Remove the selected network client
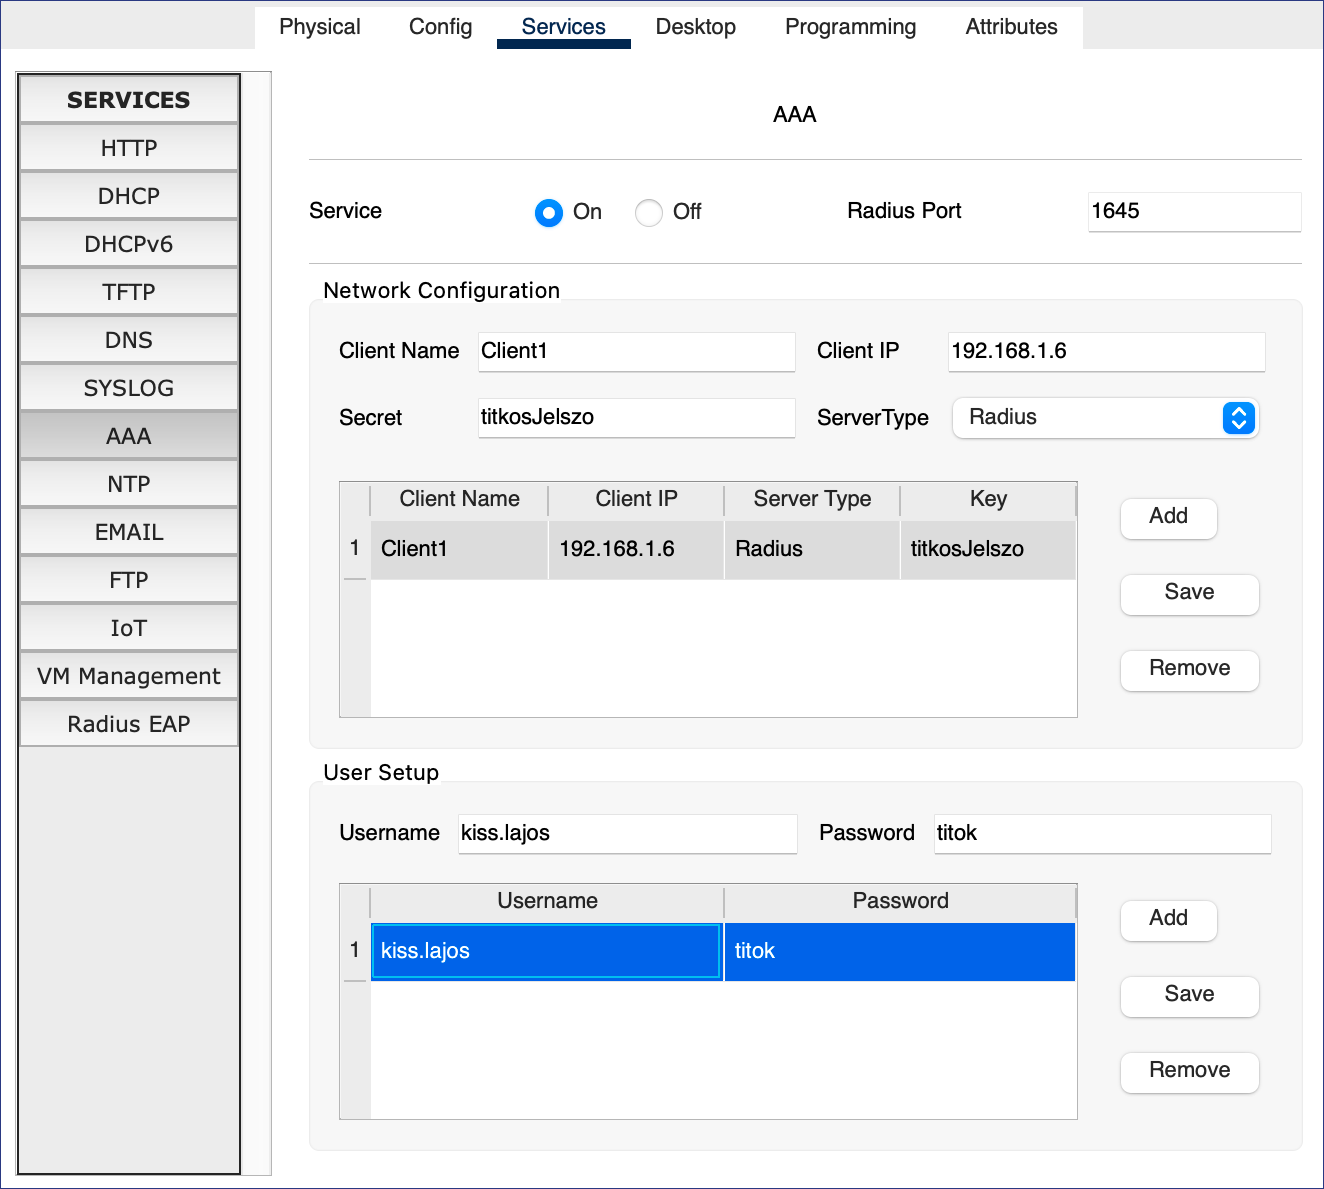 [1190, 669]
